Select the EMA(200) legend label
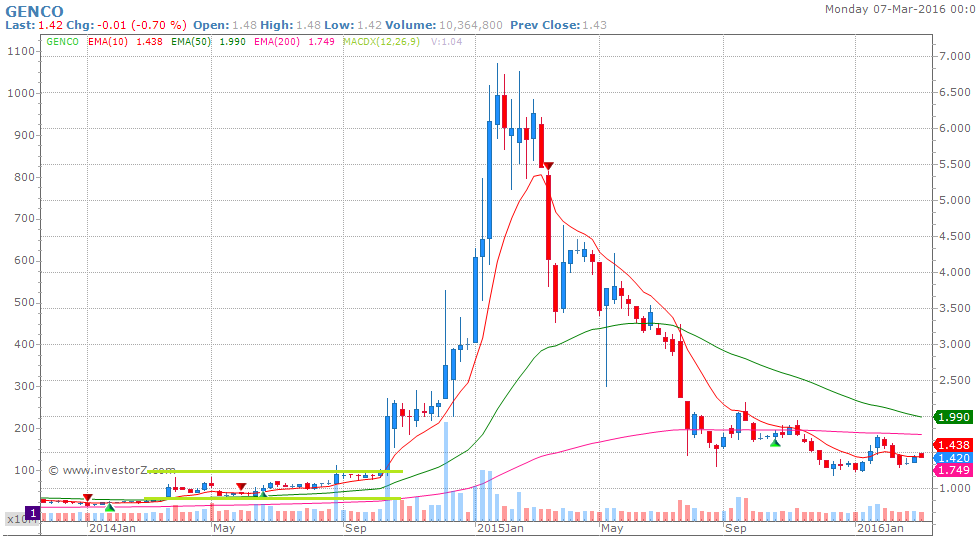 277,42
